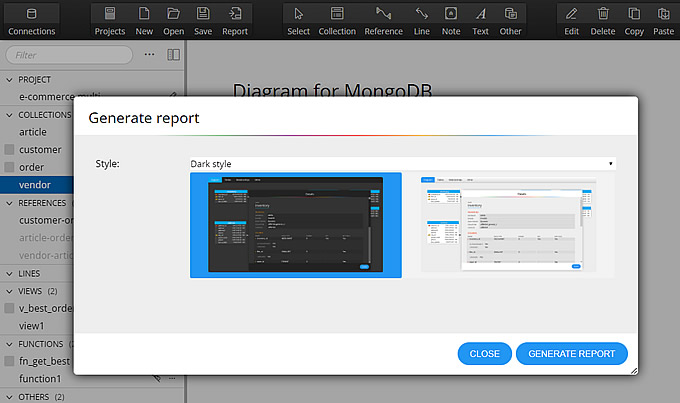
Task: Click the CLOSE button
Action: 484,354
